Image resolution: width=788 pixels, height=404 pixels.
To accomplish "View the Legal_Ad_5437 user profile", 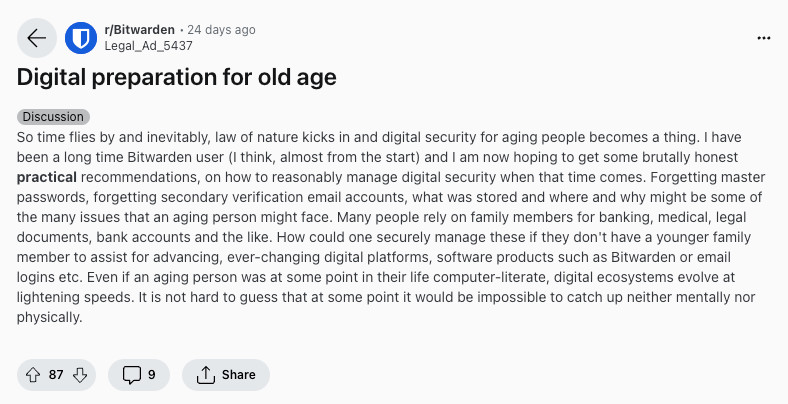I will [148, 46].
